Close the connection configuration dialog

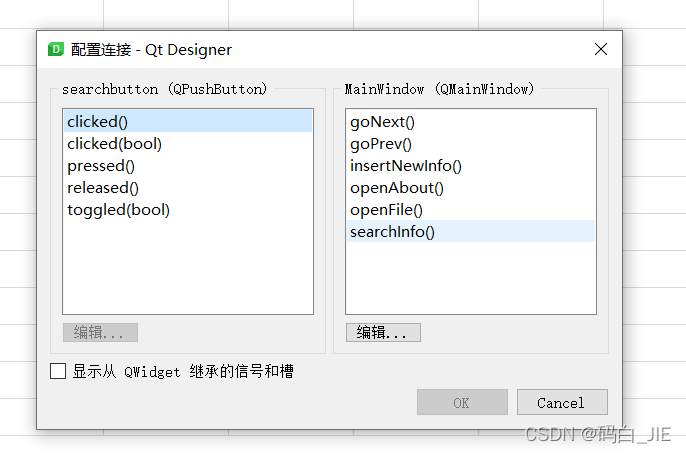click(601, 49)
